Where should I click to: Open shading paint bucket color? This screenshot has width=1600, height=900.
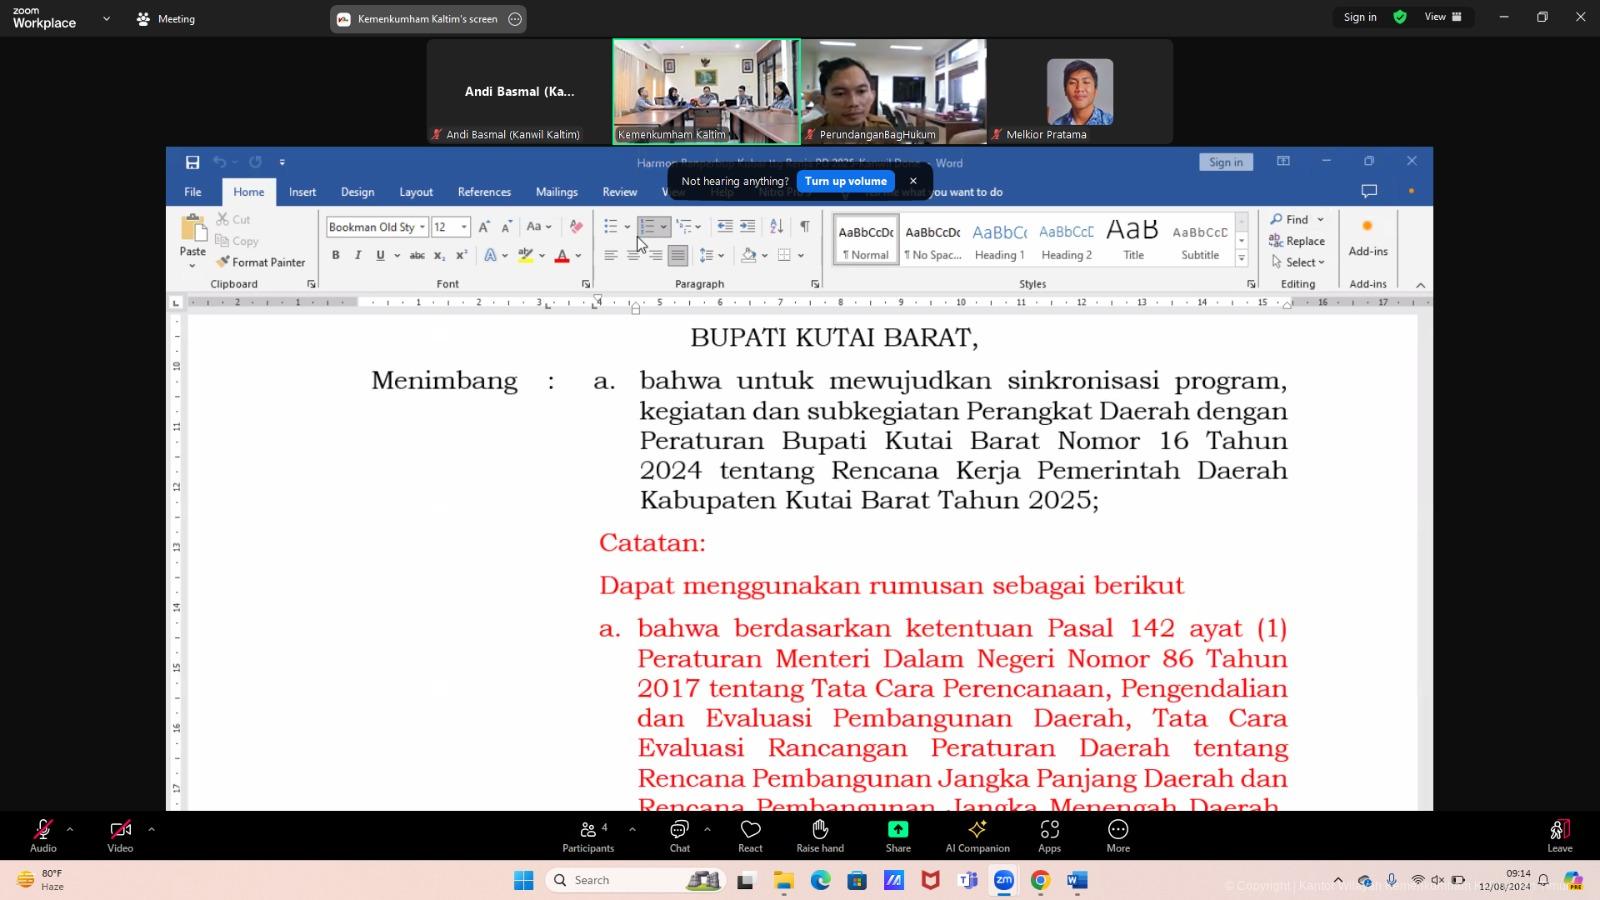(749, 256)
